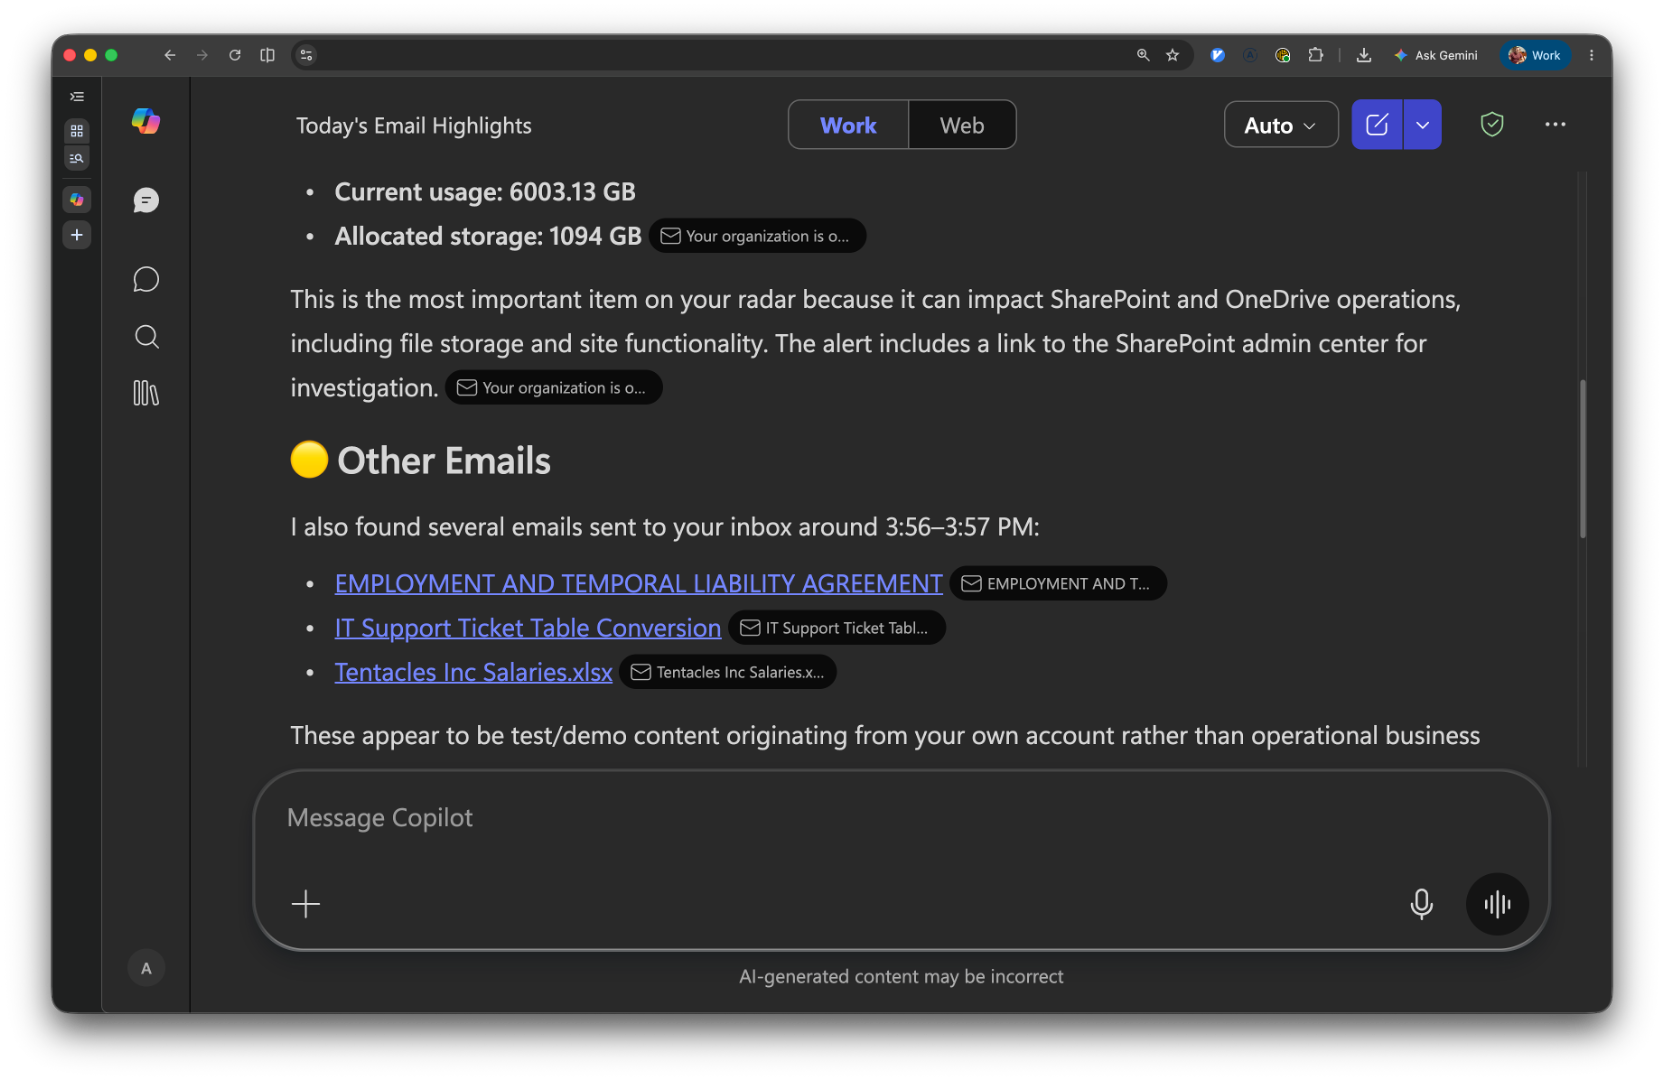Select the pinned Copilot tab
The width and height of the screenshot is (1664, 1080).
77,200
